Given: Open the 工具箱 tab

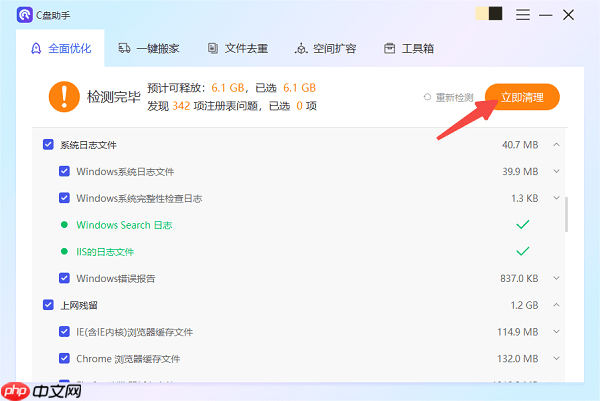Looking at the screenshot, I should tap(413, 48).
